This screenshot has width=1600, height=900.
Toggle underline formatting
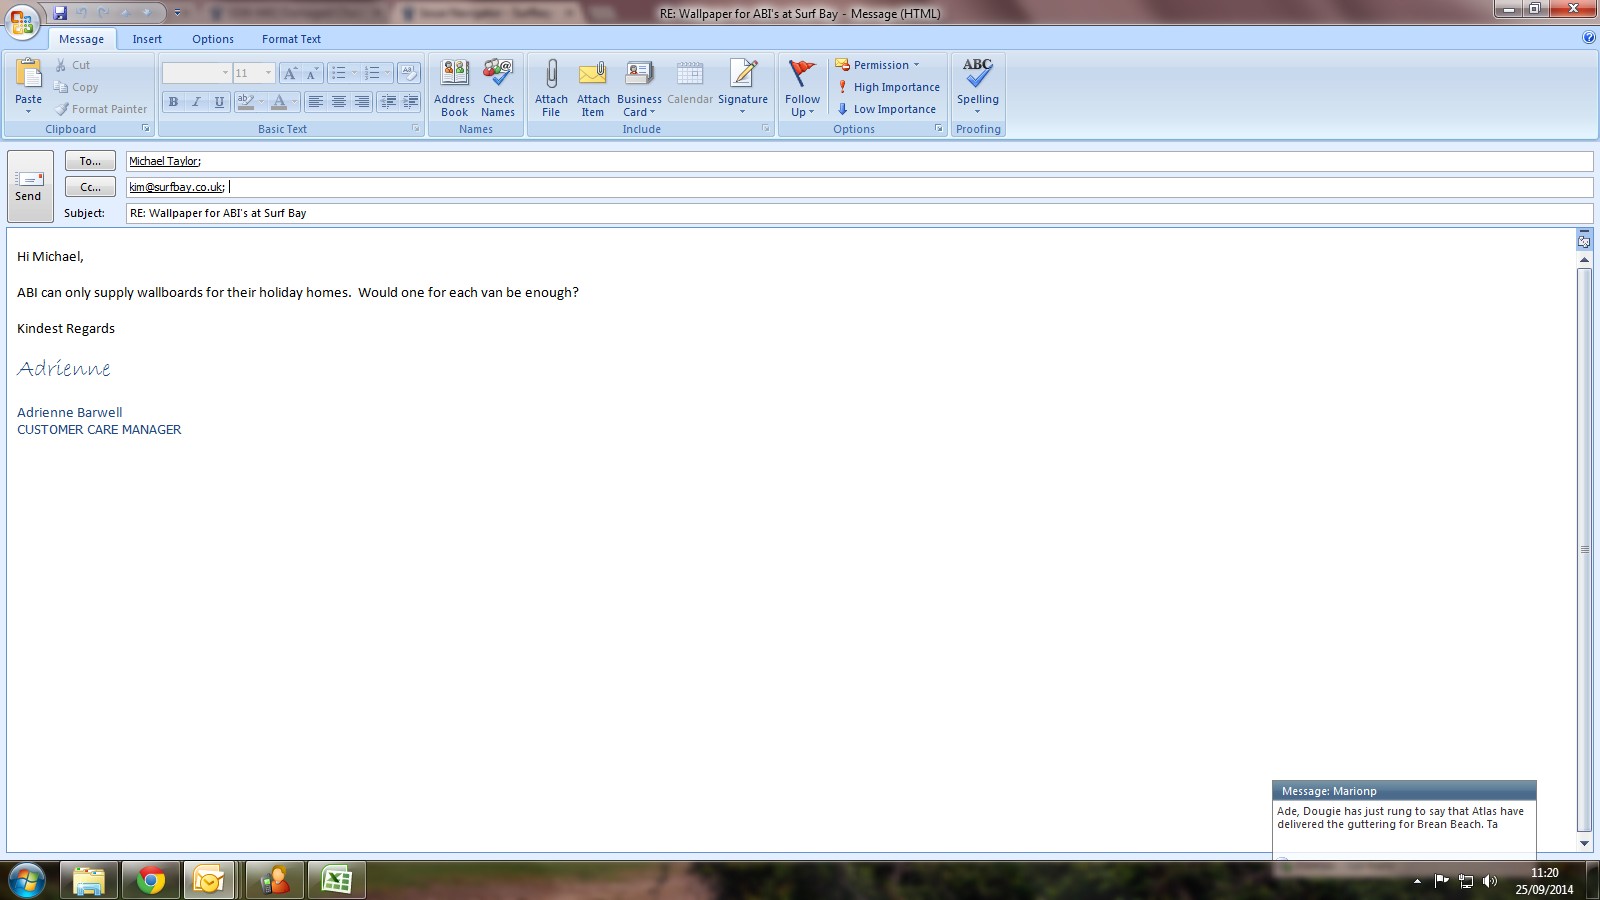[219, 102]
